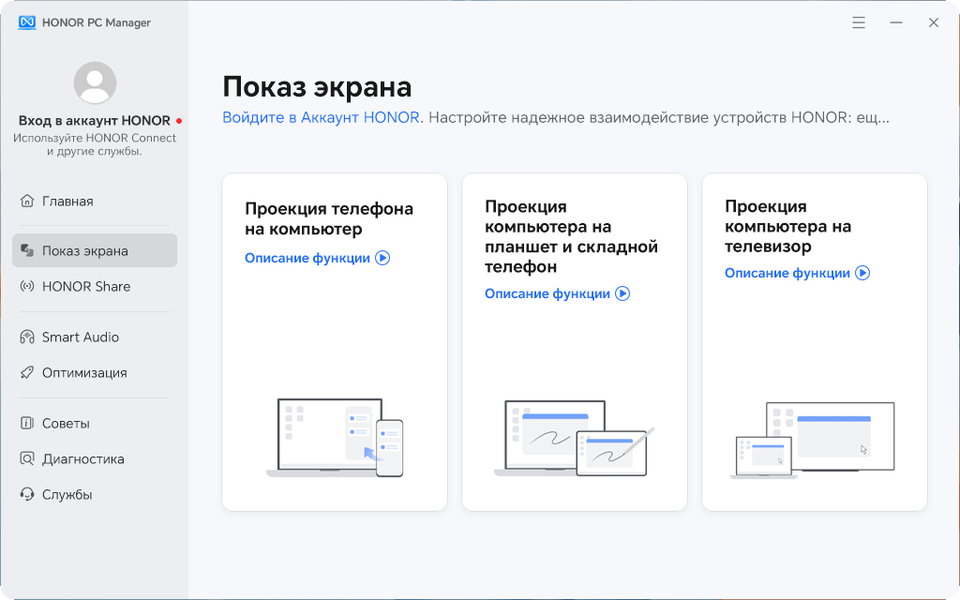Click the Показ экрана page heading
The height and width of the screenshot is (600, 960).
pyautogui.click(x=317, y=86)
